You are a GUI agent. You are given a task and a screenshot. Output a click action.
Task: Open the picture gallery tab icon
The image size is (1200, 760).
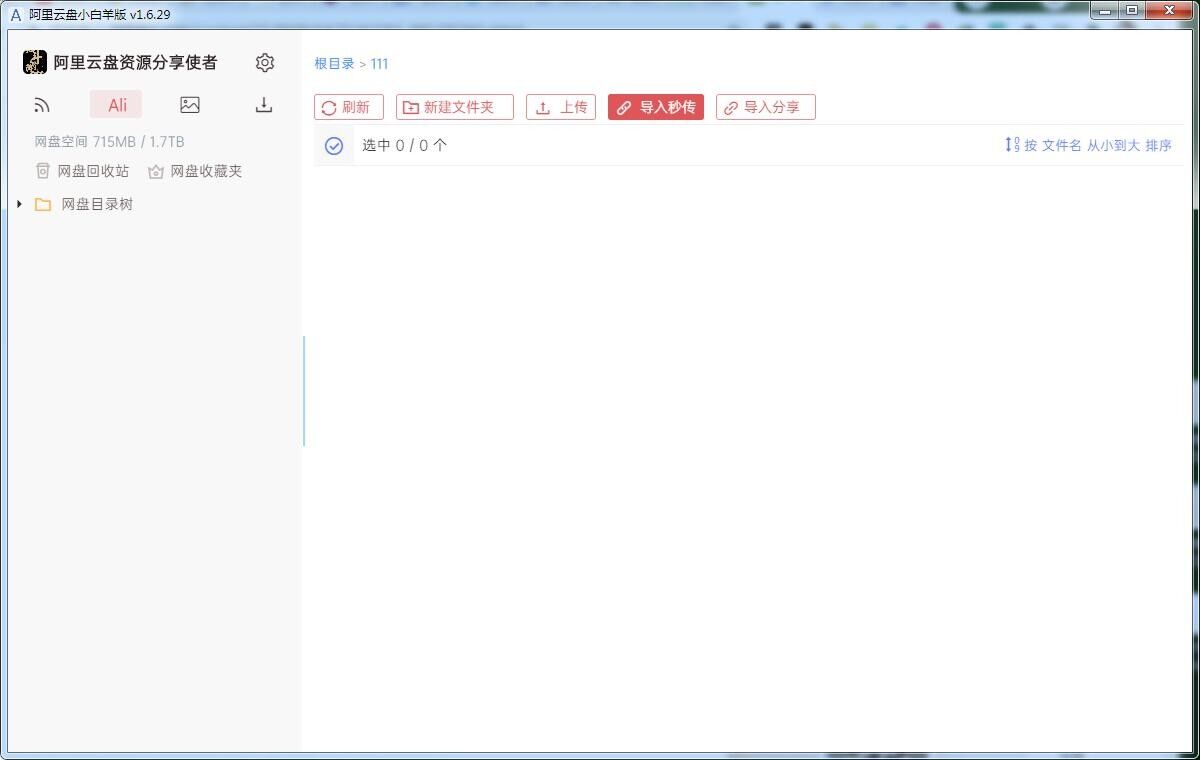(190, 105)
